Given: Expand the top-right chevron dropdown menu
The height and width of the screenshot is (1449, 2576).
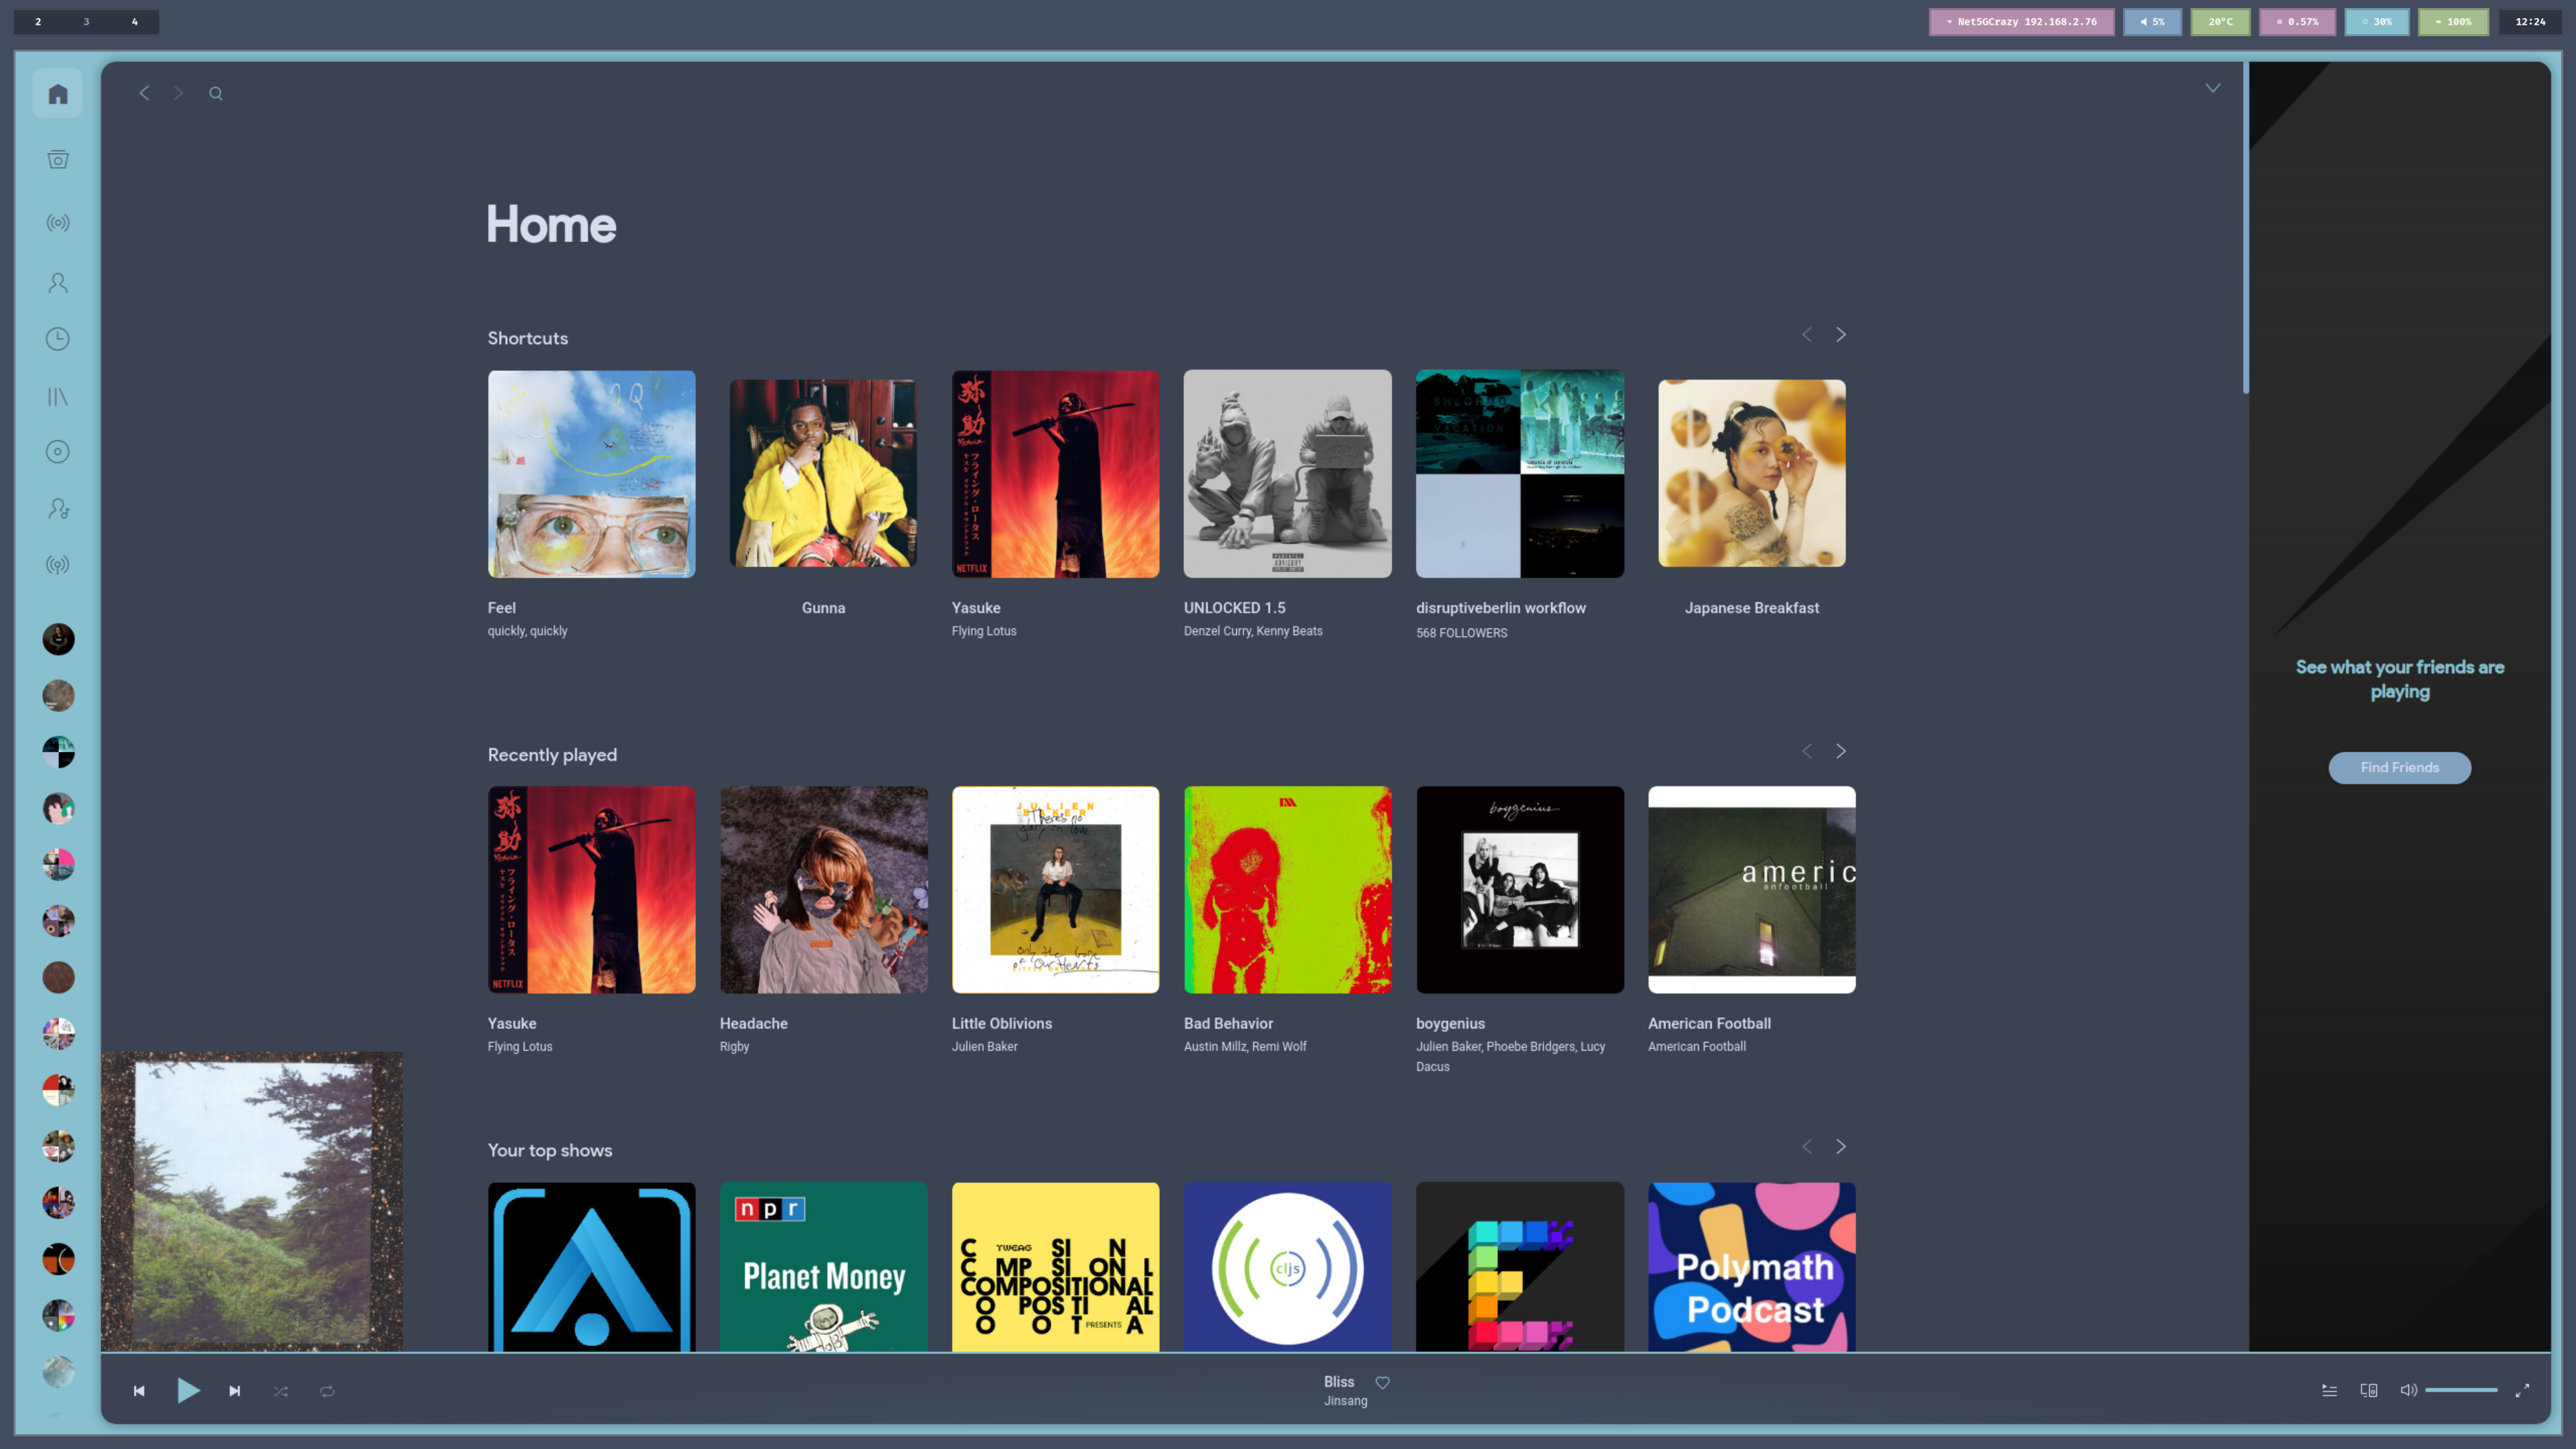Looking at the screenshot, I should coord(2212,88).
